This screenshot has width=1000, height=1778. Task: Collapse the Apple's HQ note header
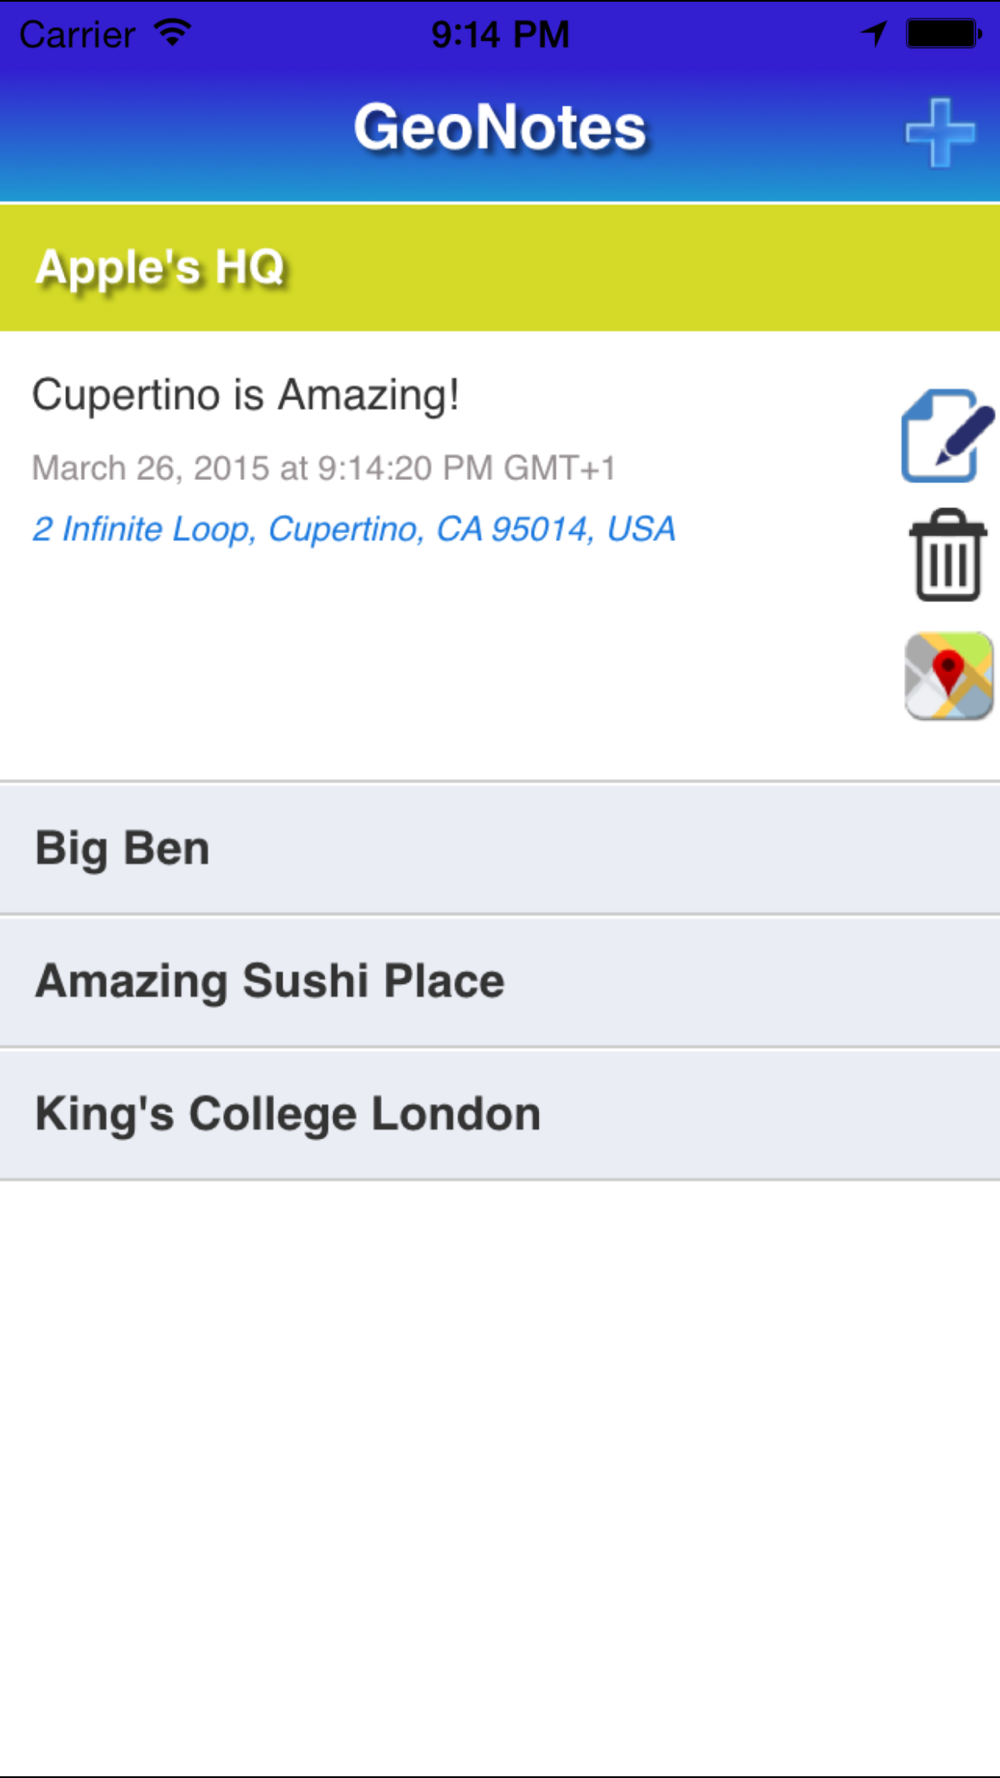pos(500,268)
